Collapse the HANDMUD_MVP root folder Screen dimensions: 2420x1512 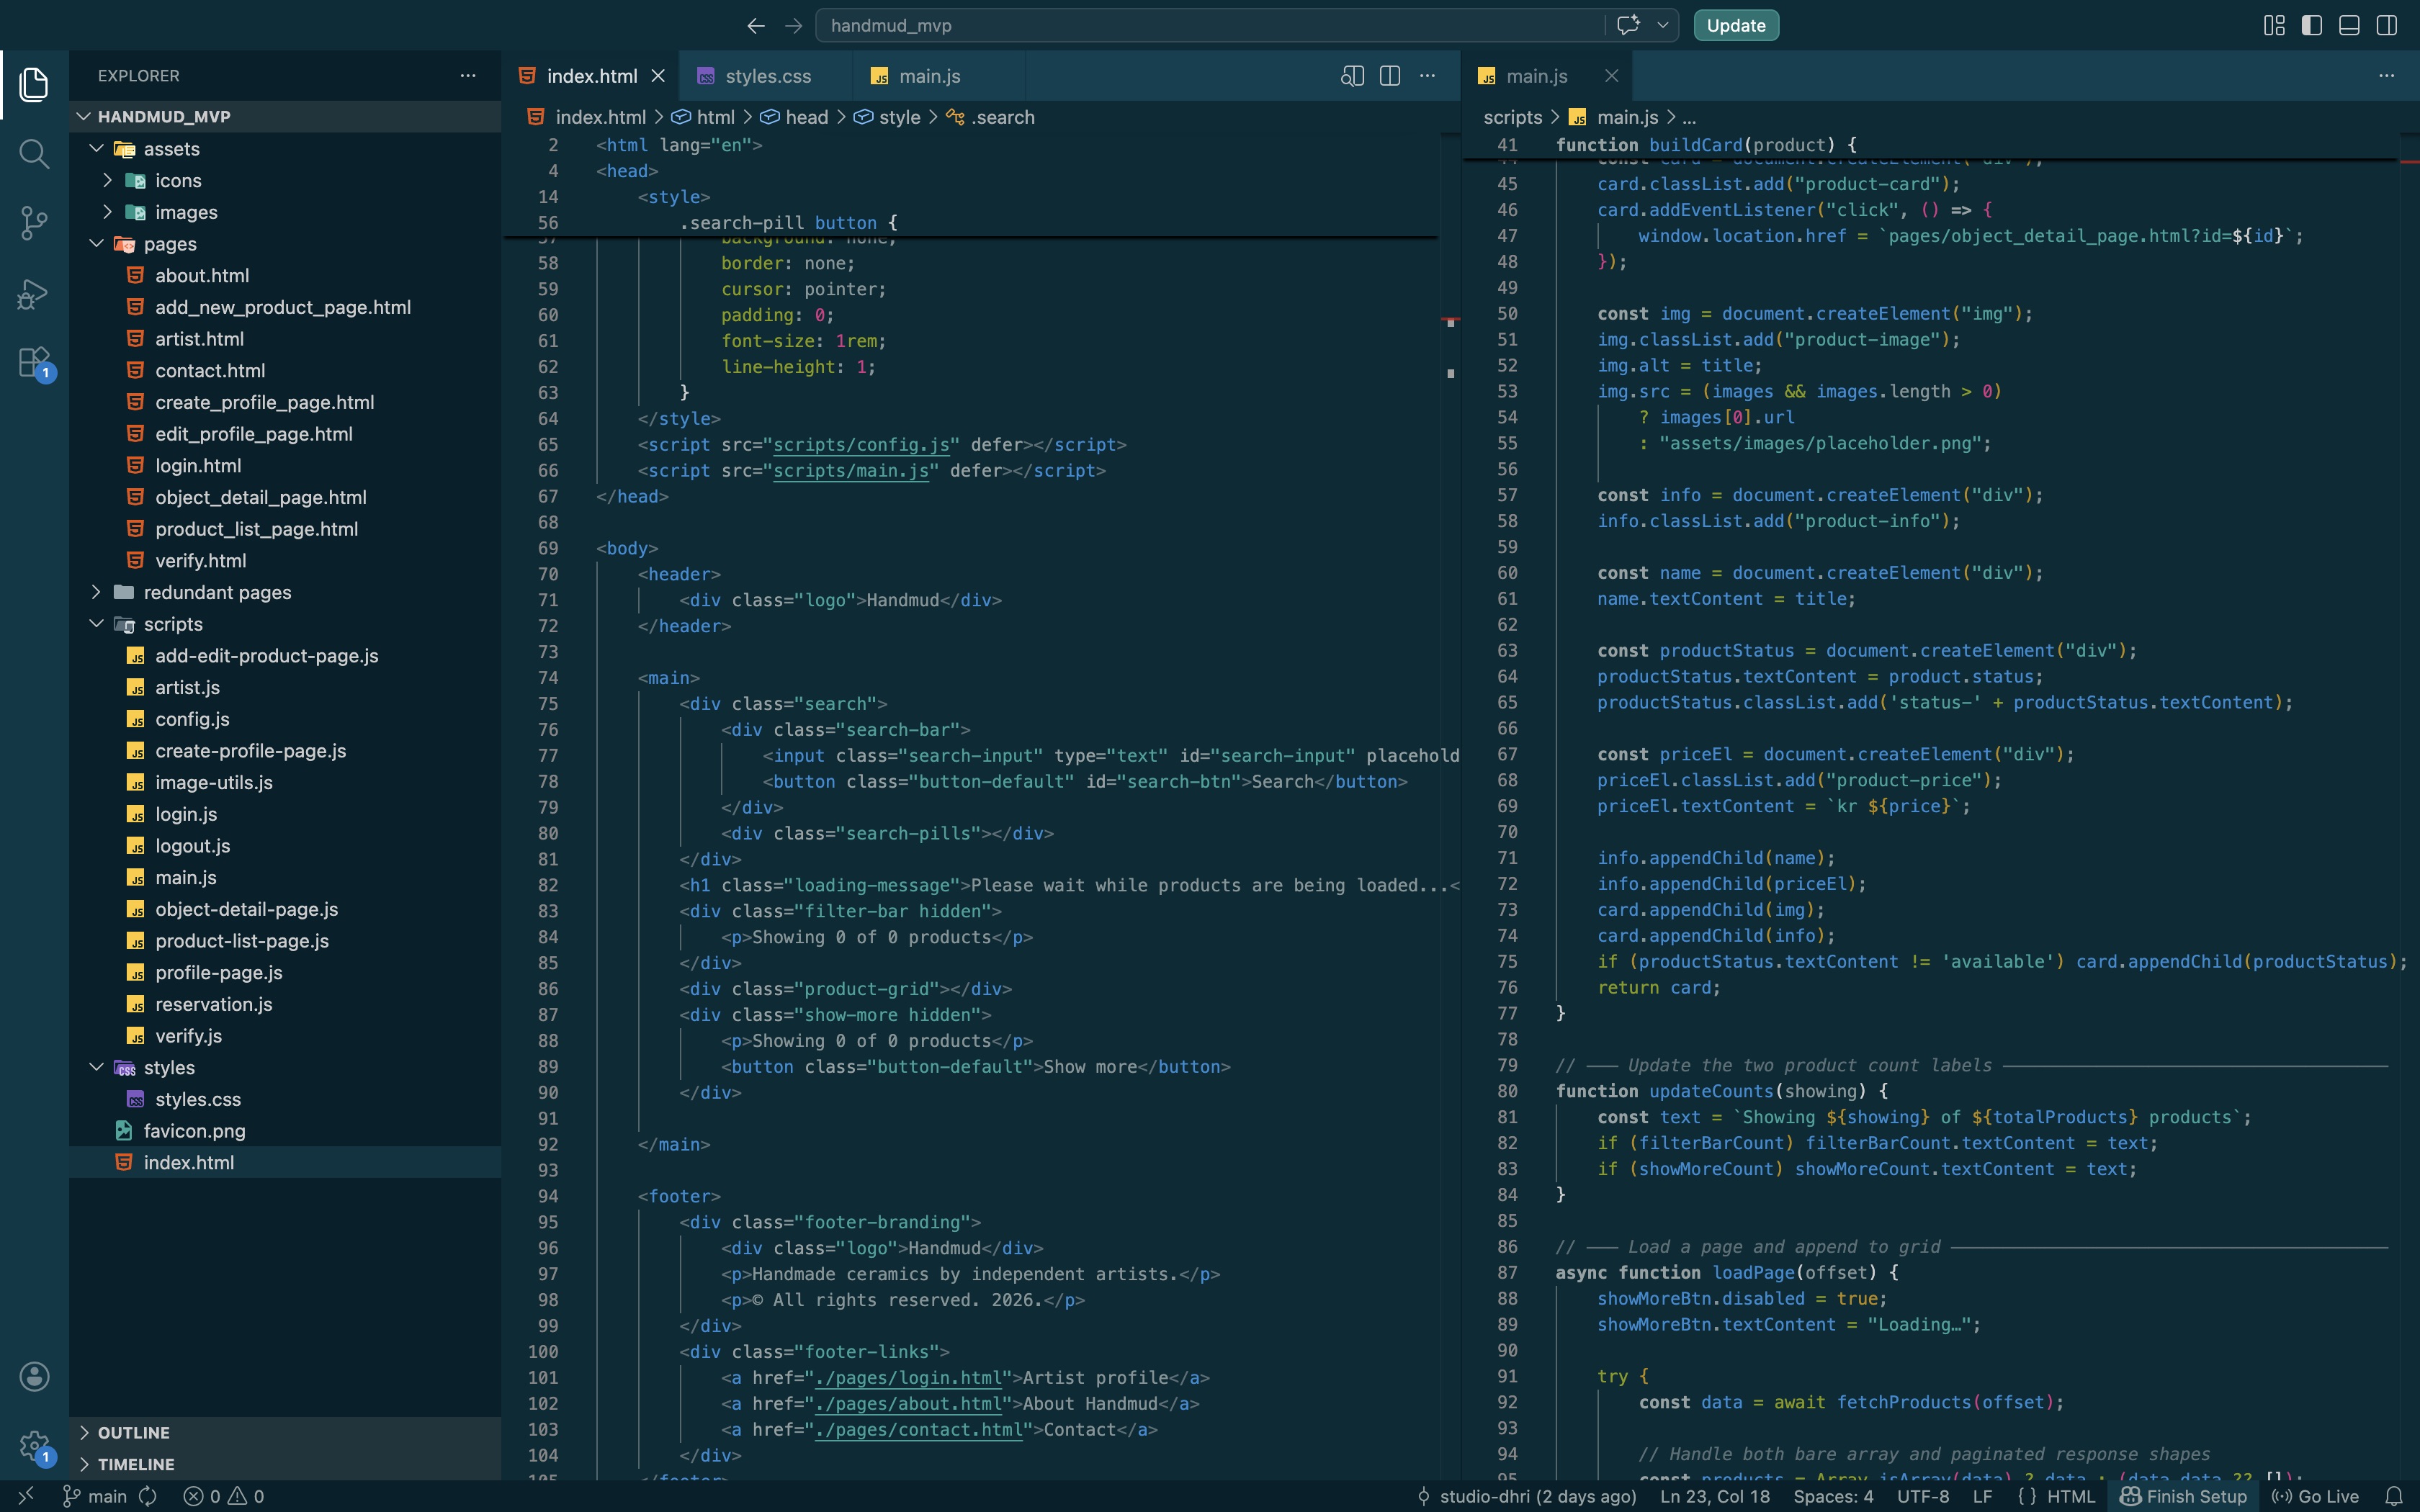[84, 116]
